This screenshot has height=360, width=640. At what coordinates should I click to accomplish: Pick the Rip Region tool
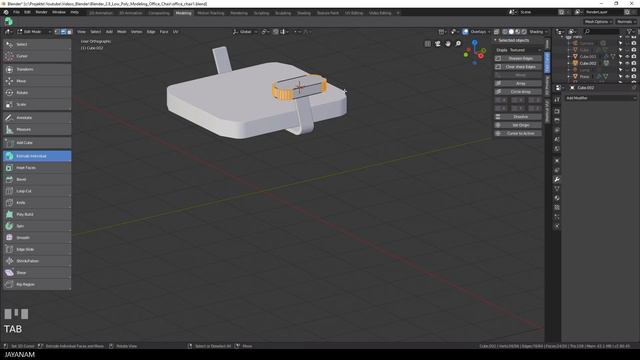[x=37, y=284]
